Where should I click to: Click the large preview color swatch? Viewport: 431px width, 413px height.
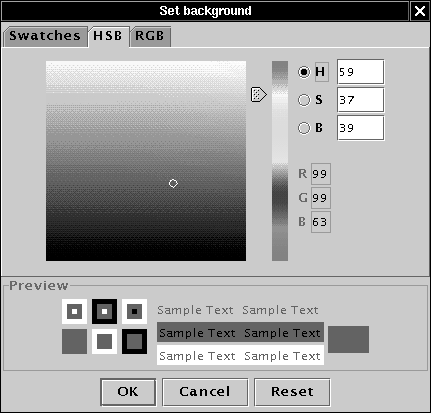point(348,339)
